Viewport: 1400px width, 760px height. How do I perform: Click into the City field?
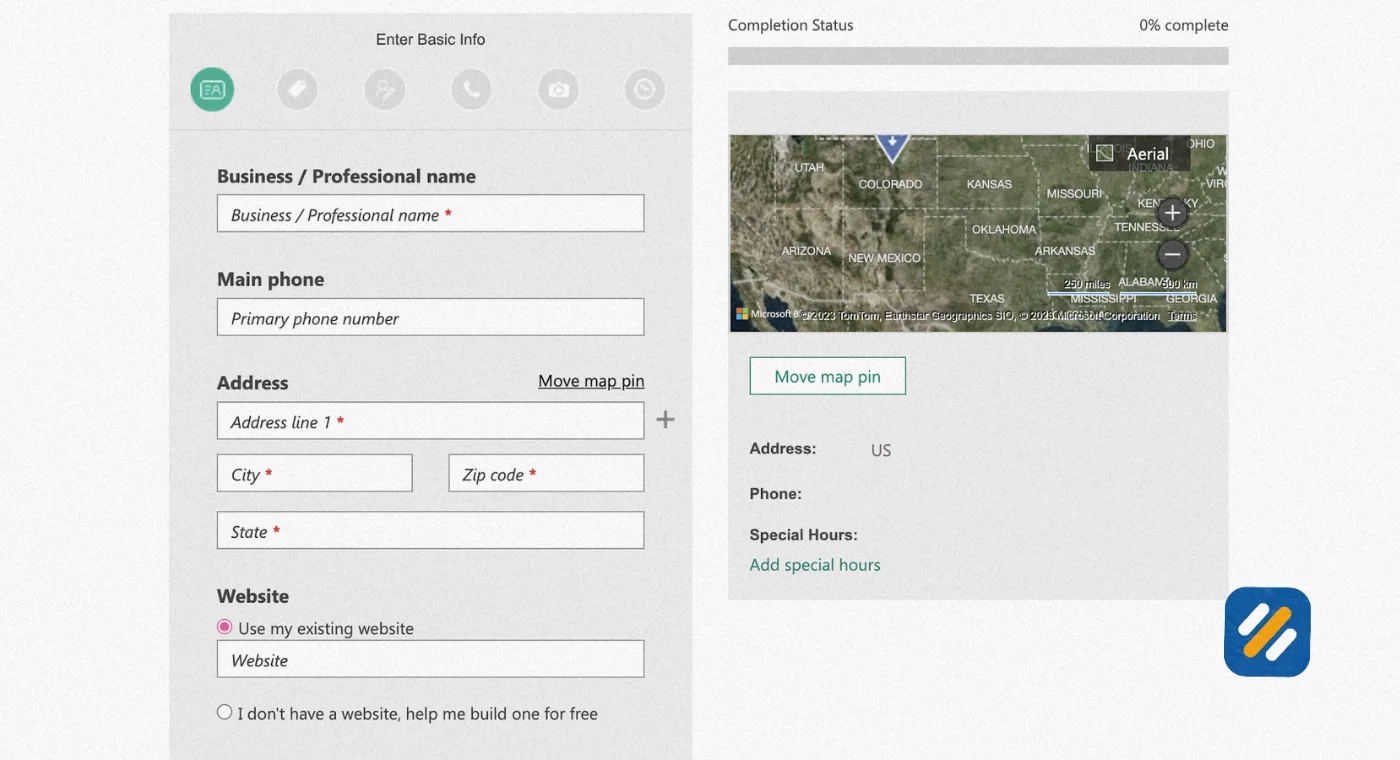tap(314, 473)
